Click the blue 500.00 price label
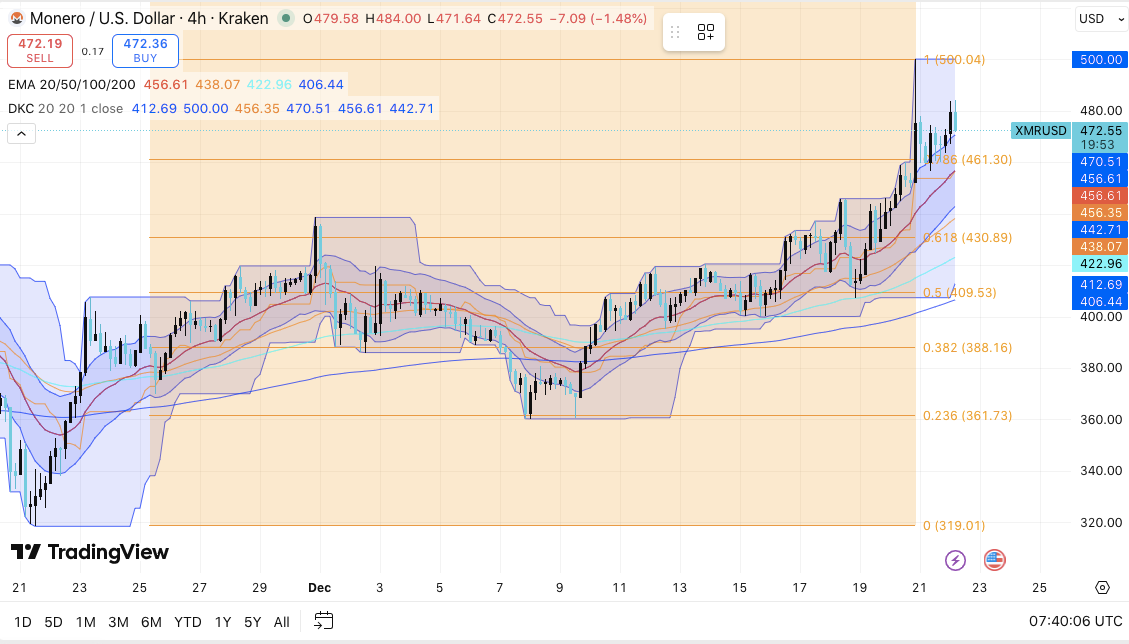Screen dimensions: 1129x644 1100,60
